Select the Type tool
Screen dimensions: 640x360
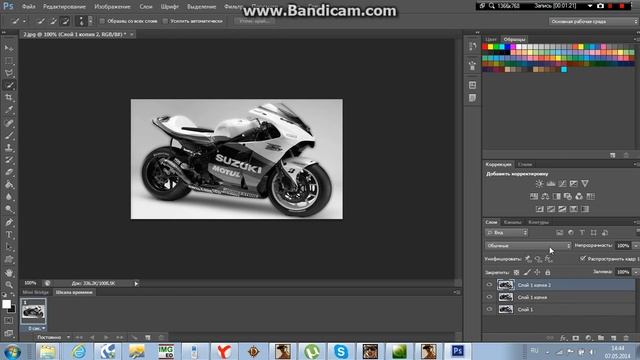click(x=9, y=235)
